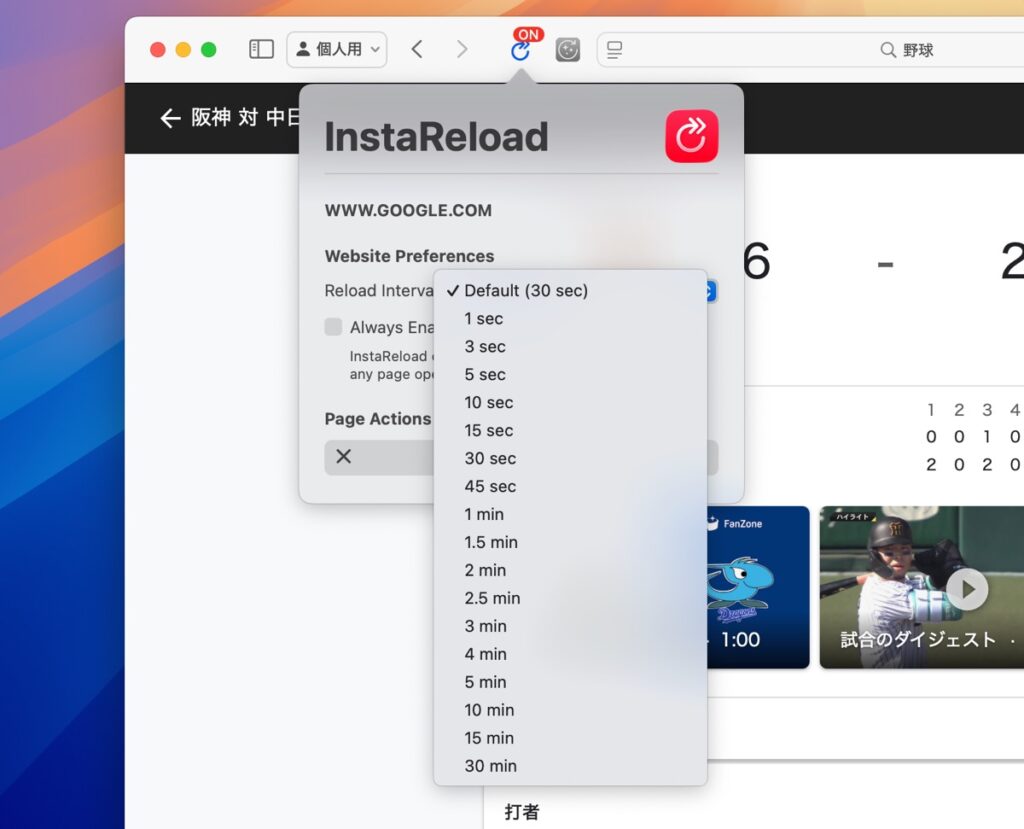Choose 5 sec reload interval
The width and height of the screenshot is (1024, 829).
(570, 374)
